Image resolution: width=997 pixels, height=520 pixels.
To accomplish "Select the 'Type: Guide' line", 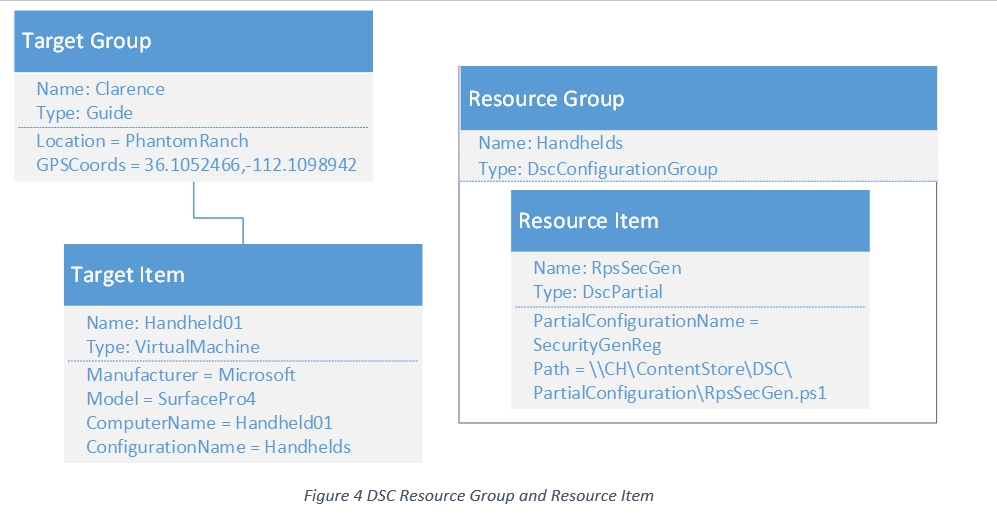I will tap(84, 113).
